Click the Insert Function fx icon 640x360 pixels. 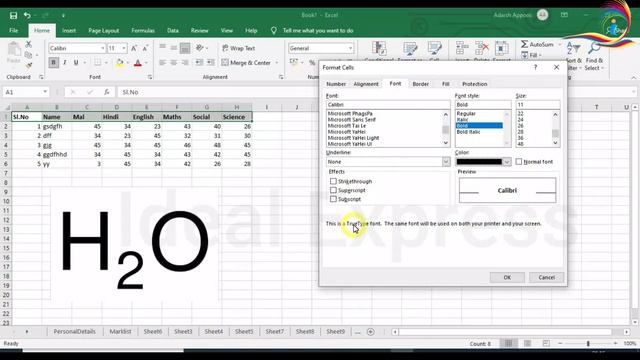click(107, 92)
